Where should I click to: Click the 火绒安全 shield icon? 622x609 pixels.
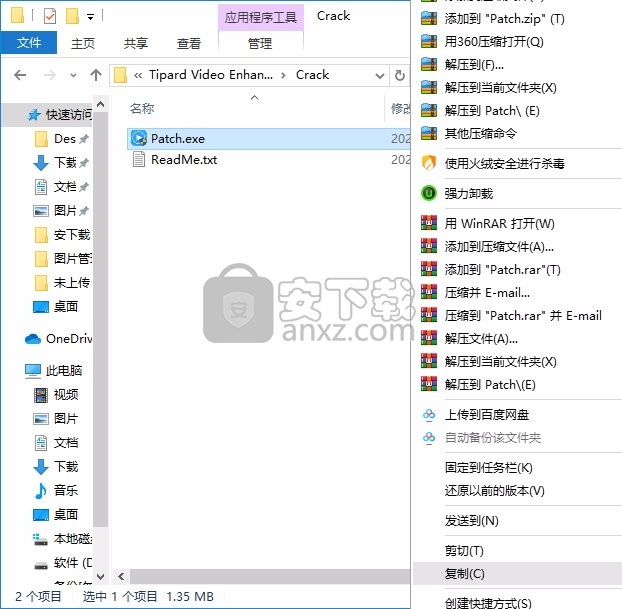429,163
